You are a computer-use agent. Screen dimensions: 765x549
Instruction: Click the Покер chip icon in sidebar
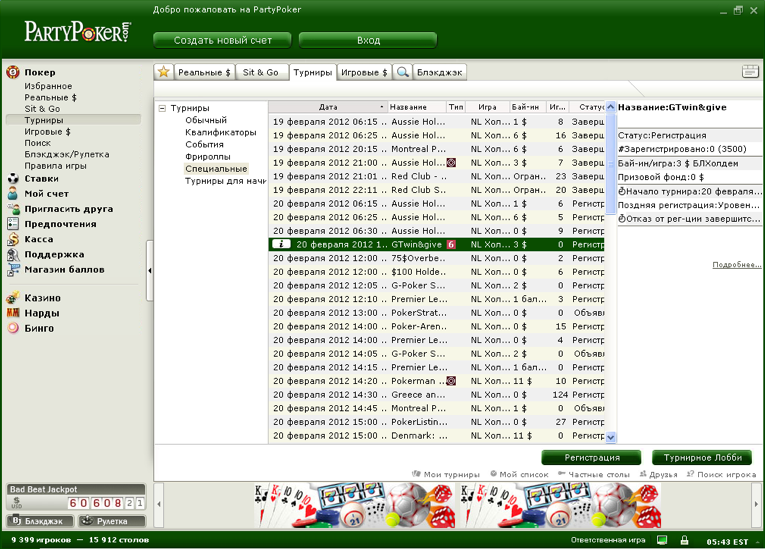pyautogui.click(x=13, y=72)
